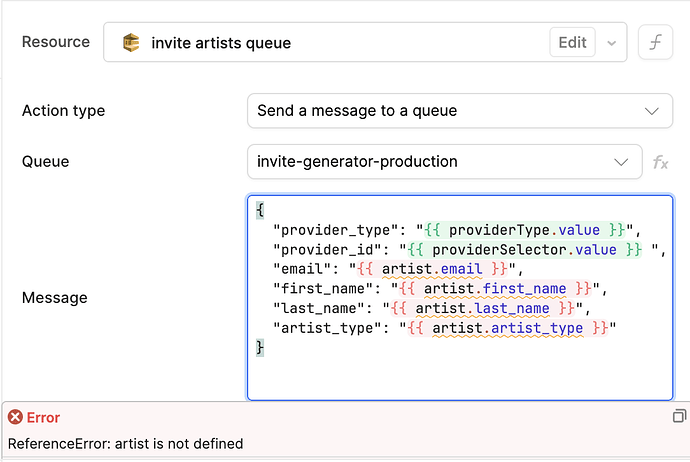Image resolution: width=690 pixels, height=462 pixels.
Task: Click the Action type label
Action: [63, 110]
